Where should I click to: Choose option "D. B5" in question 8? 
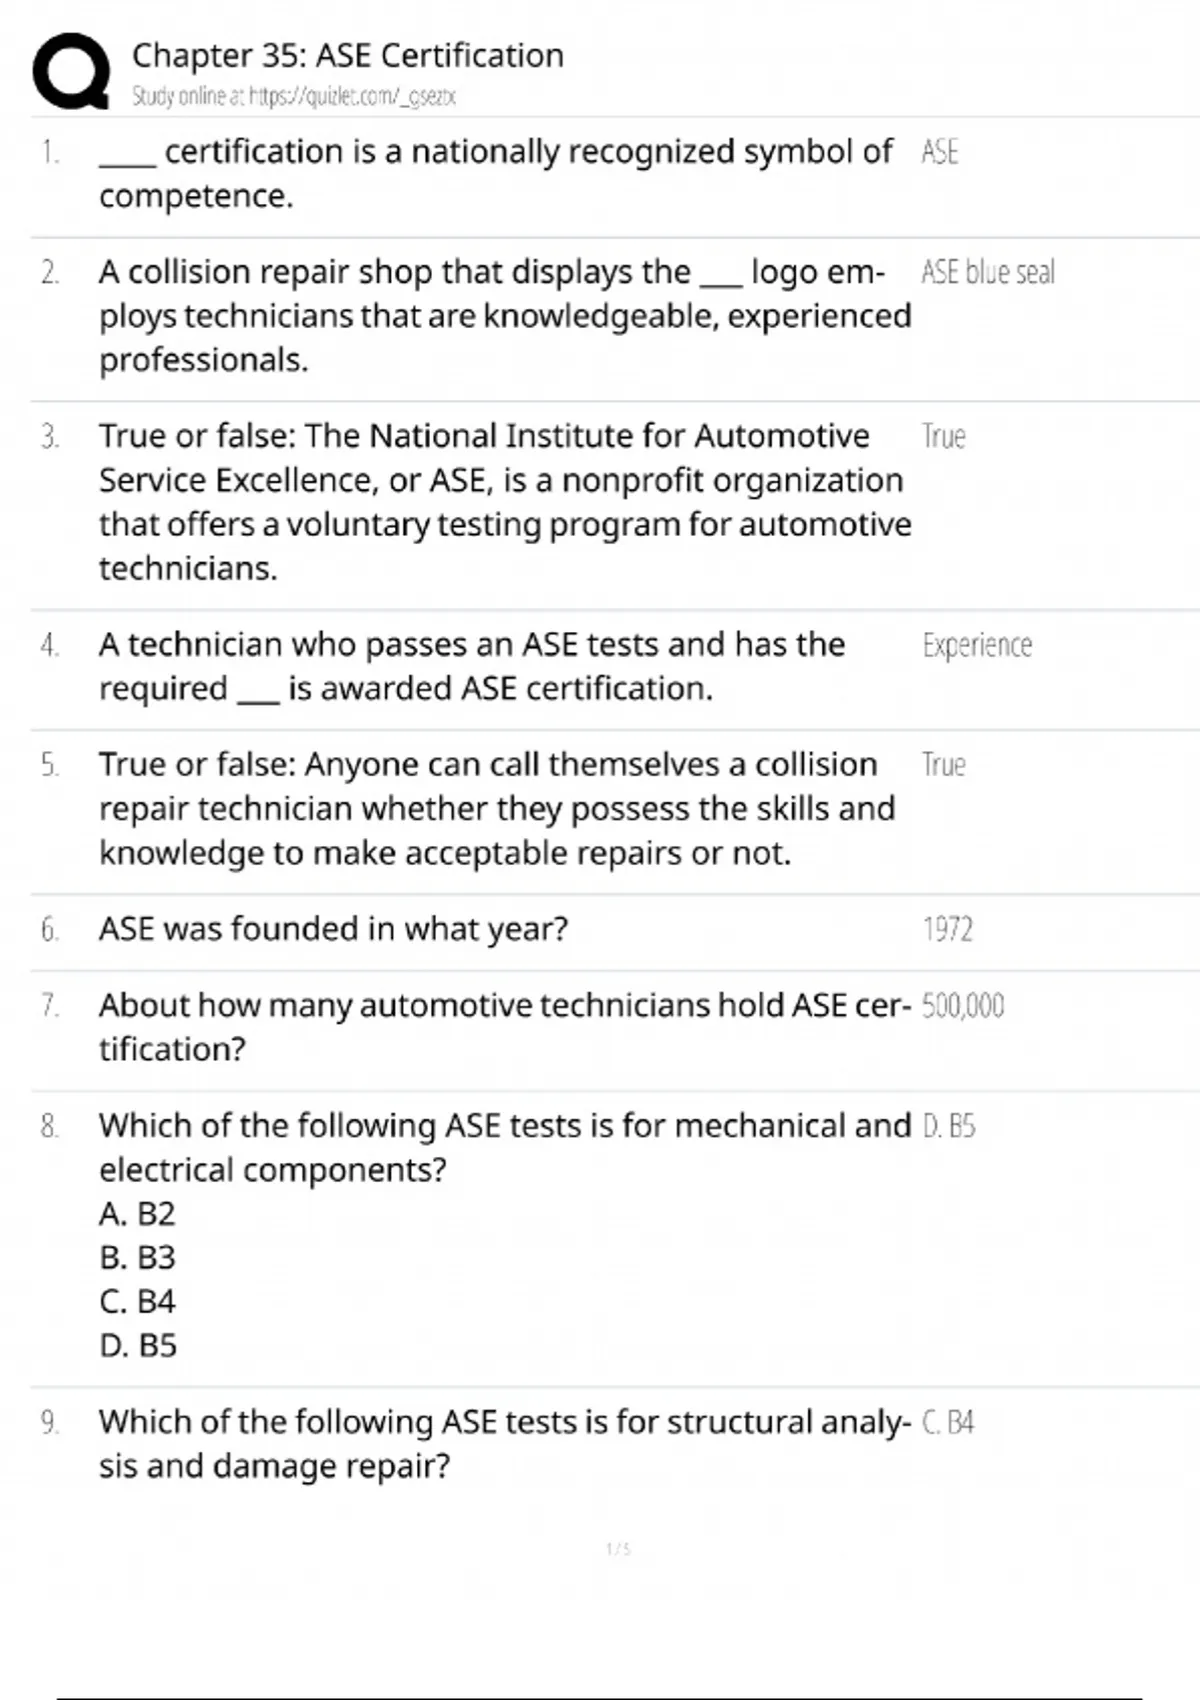tap(138, 1345)
